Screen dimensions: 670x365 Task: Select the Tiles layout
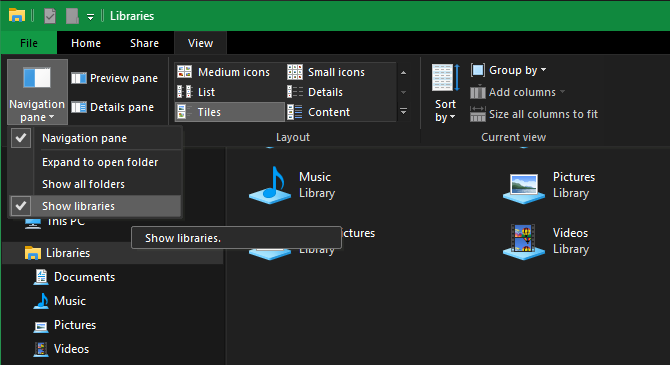230,112
